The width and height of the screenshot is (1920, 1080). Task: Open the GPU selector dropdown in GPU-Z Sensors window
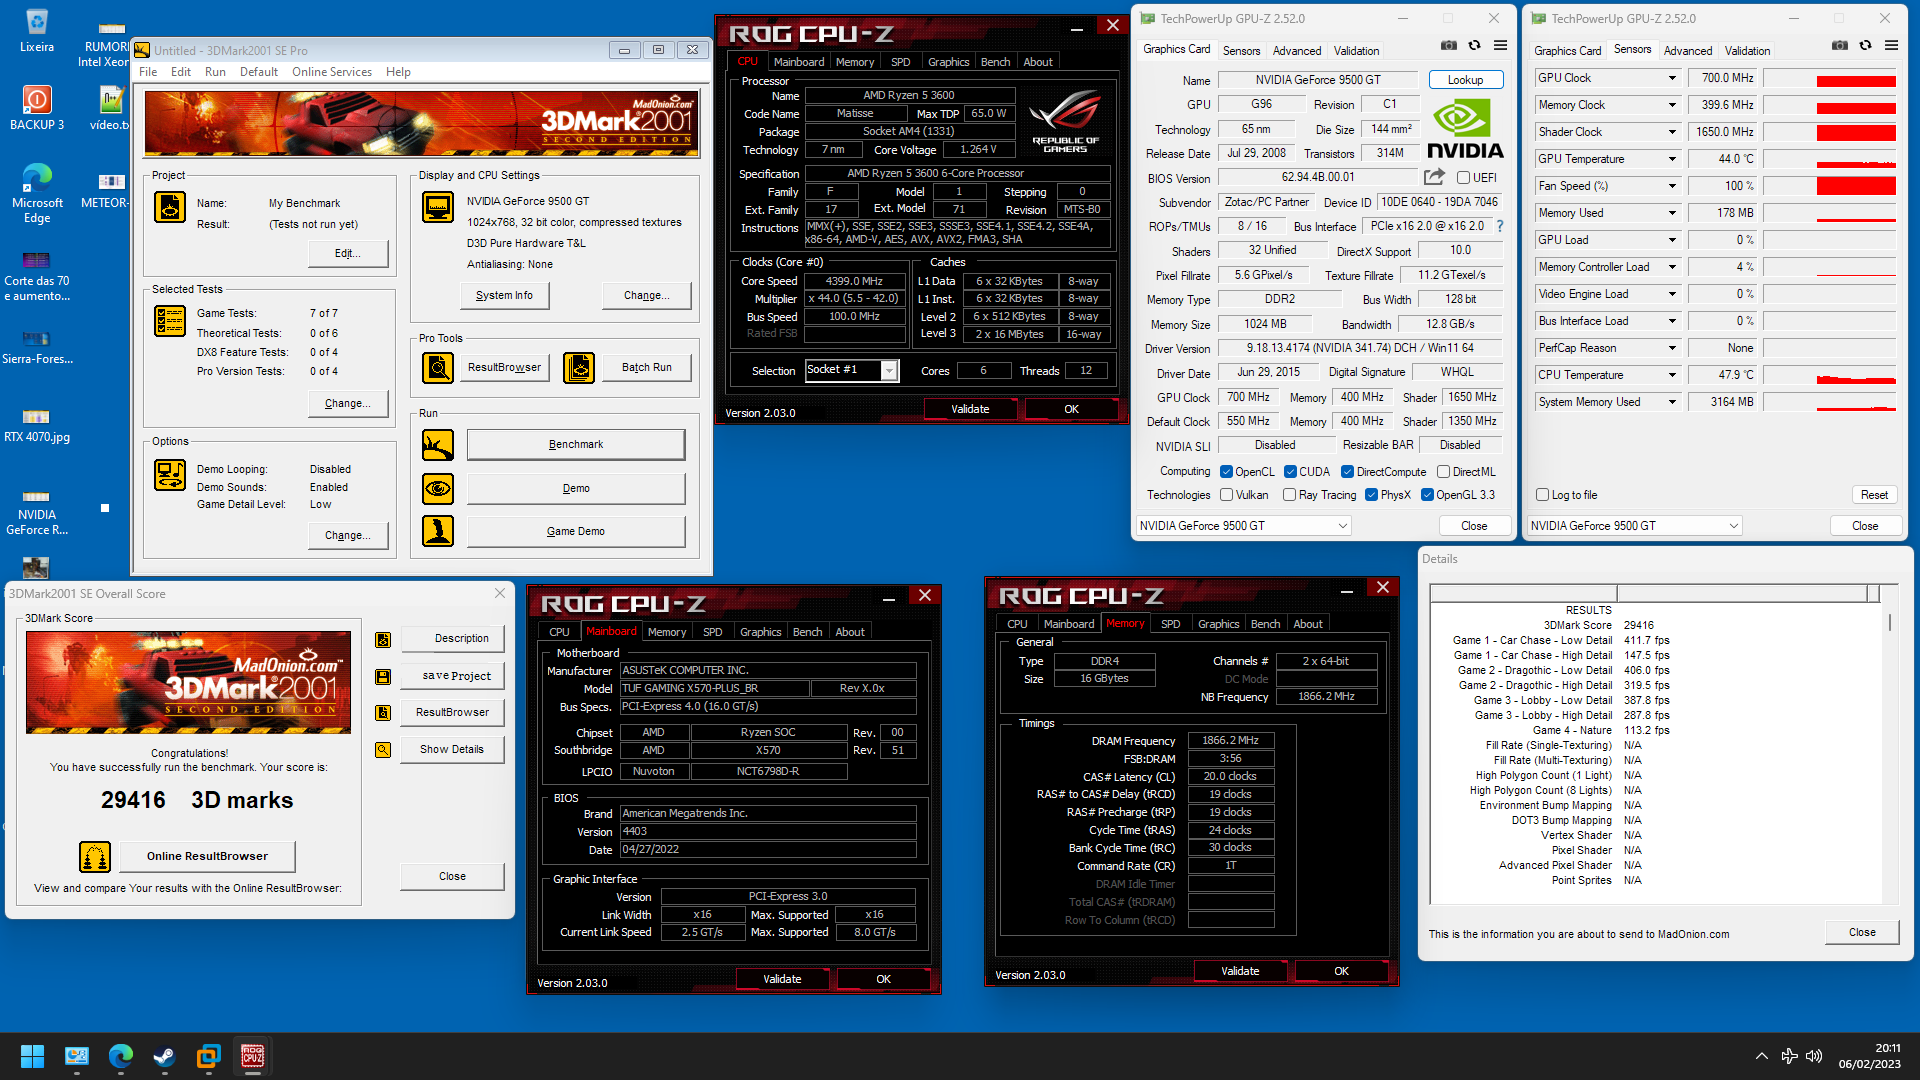(x=1733, y=526)
